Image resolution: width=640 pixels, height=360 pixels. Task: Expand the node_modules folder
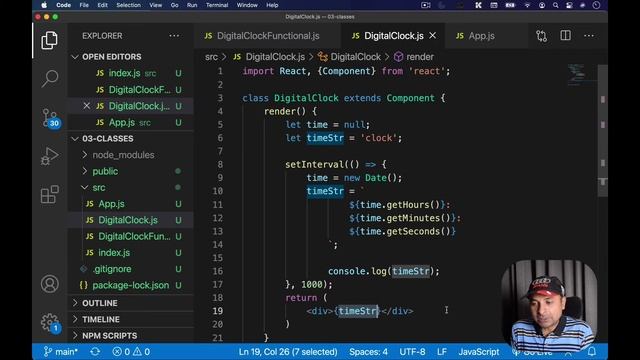123,155
